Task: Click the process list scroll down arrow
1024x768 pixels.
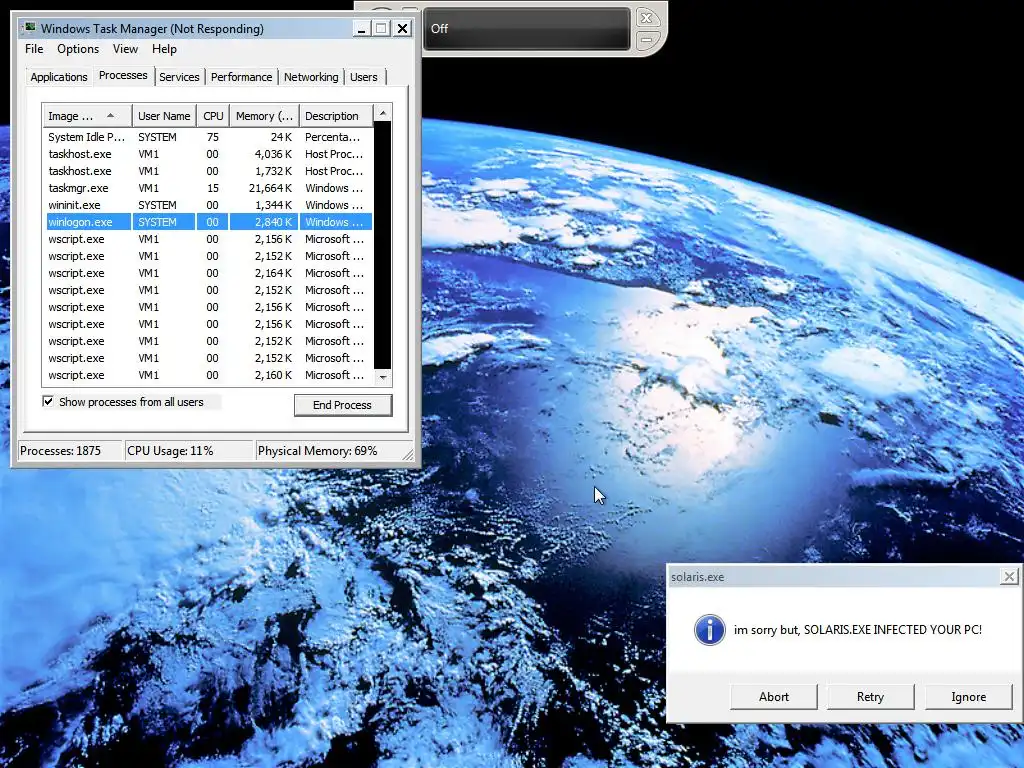Action: pyautogui.click(x=383, y=377)
